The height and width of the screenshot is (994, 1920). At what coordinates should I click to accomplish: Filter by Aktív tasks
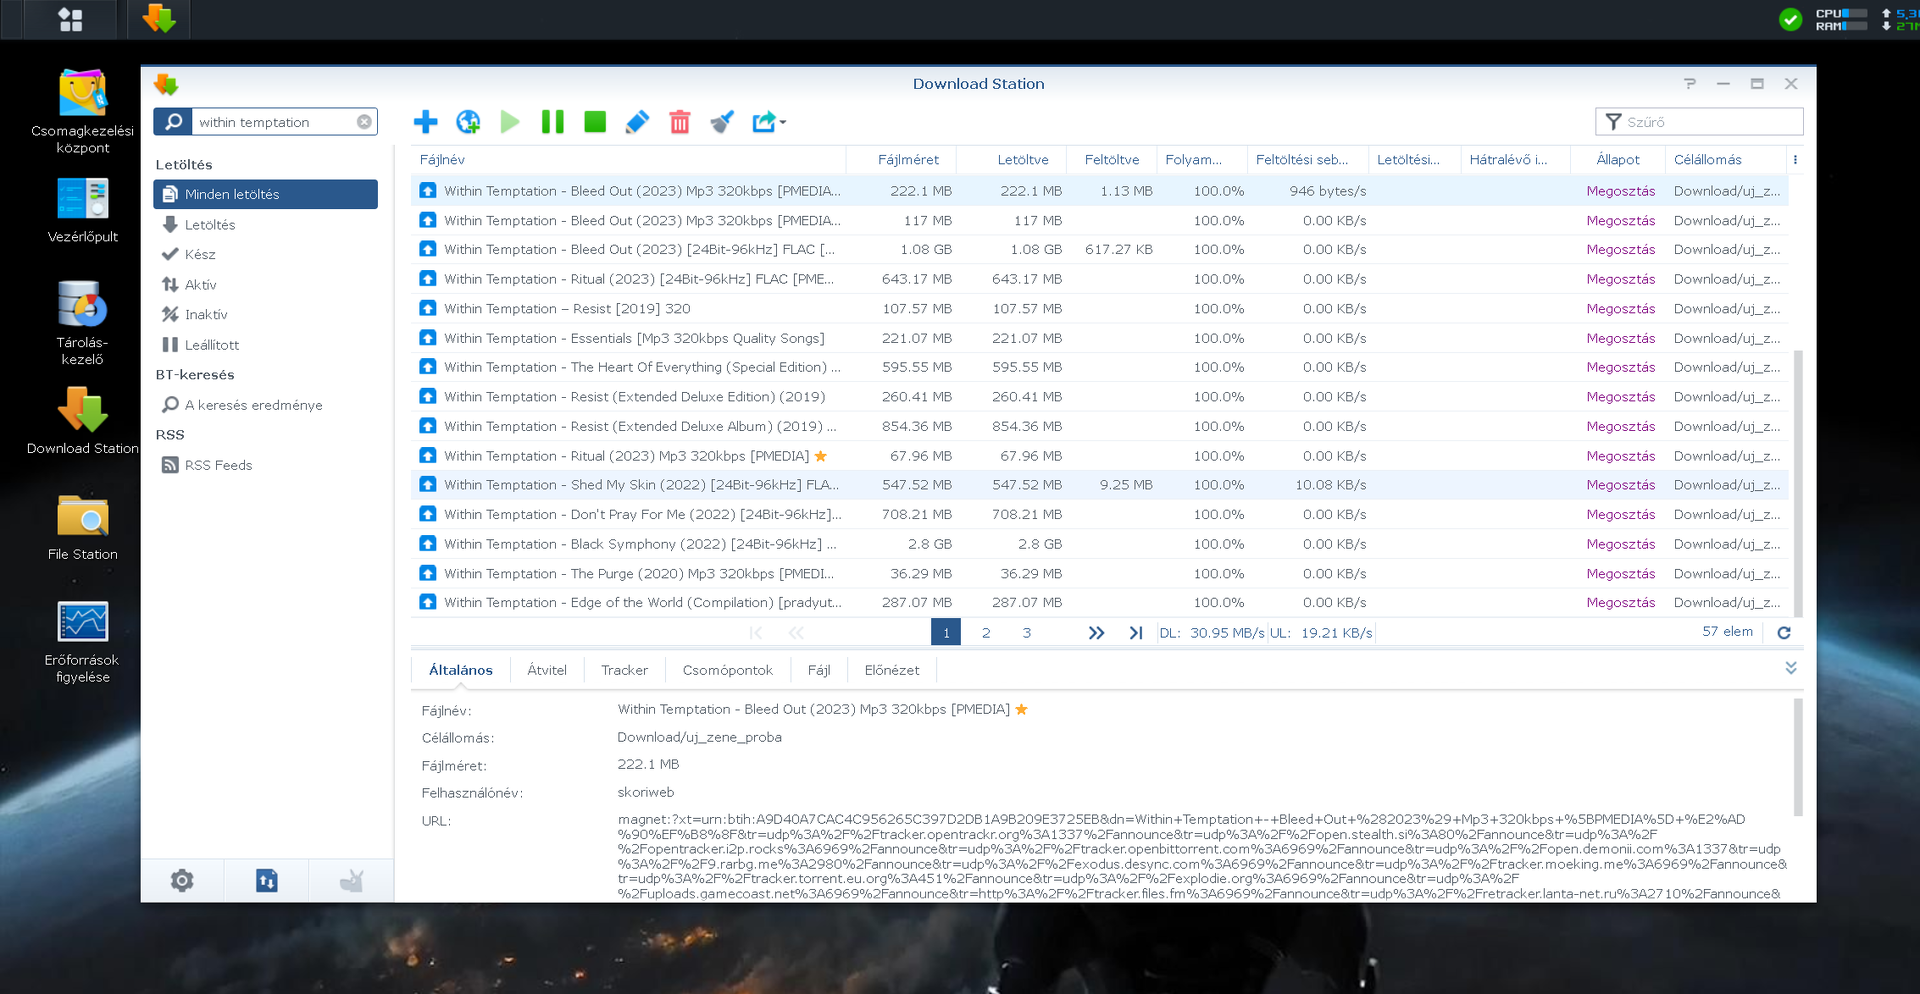point(266,285)
